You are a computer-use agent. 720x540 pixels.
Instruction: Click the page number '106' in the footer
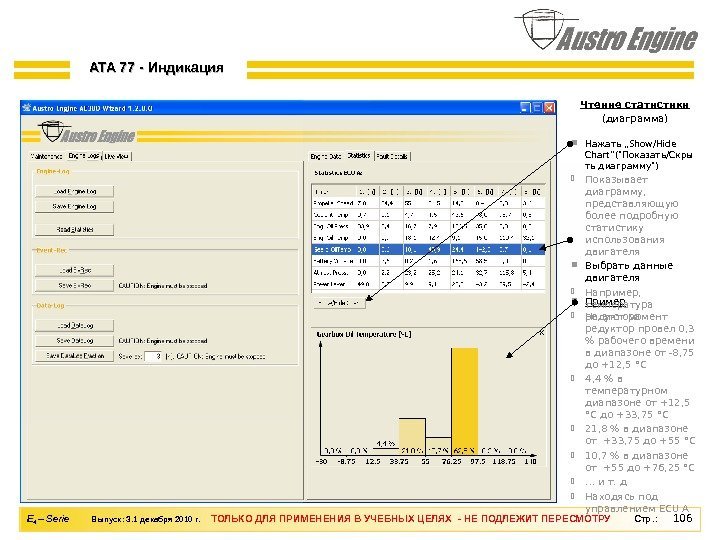point(682,518)
